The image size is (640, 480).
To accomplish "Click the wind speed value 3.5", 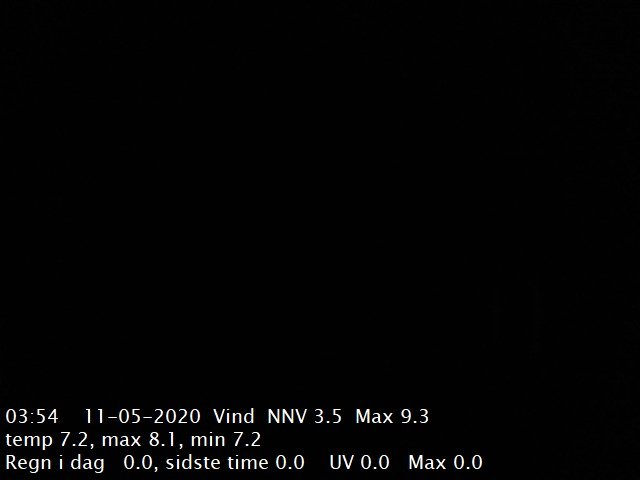I will pyautogui.click(x=328, y=417).
